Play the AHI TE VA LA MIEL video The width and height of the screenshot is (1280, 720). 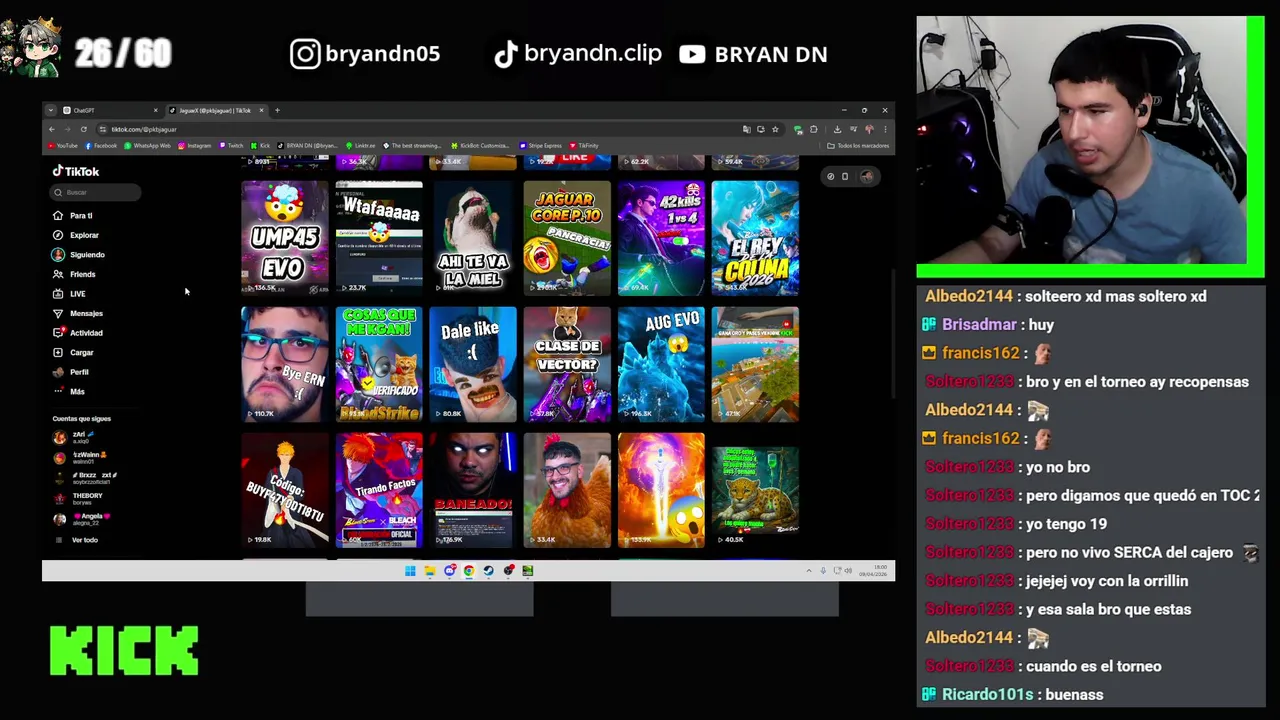[473, 238]
